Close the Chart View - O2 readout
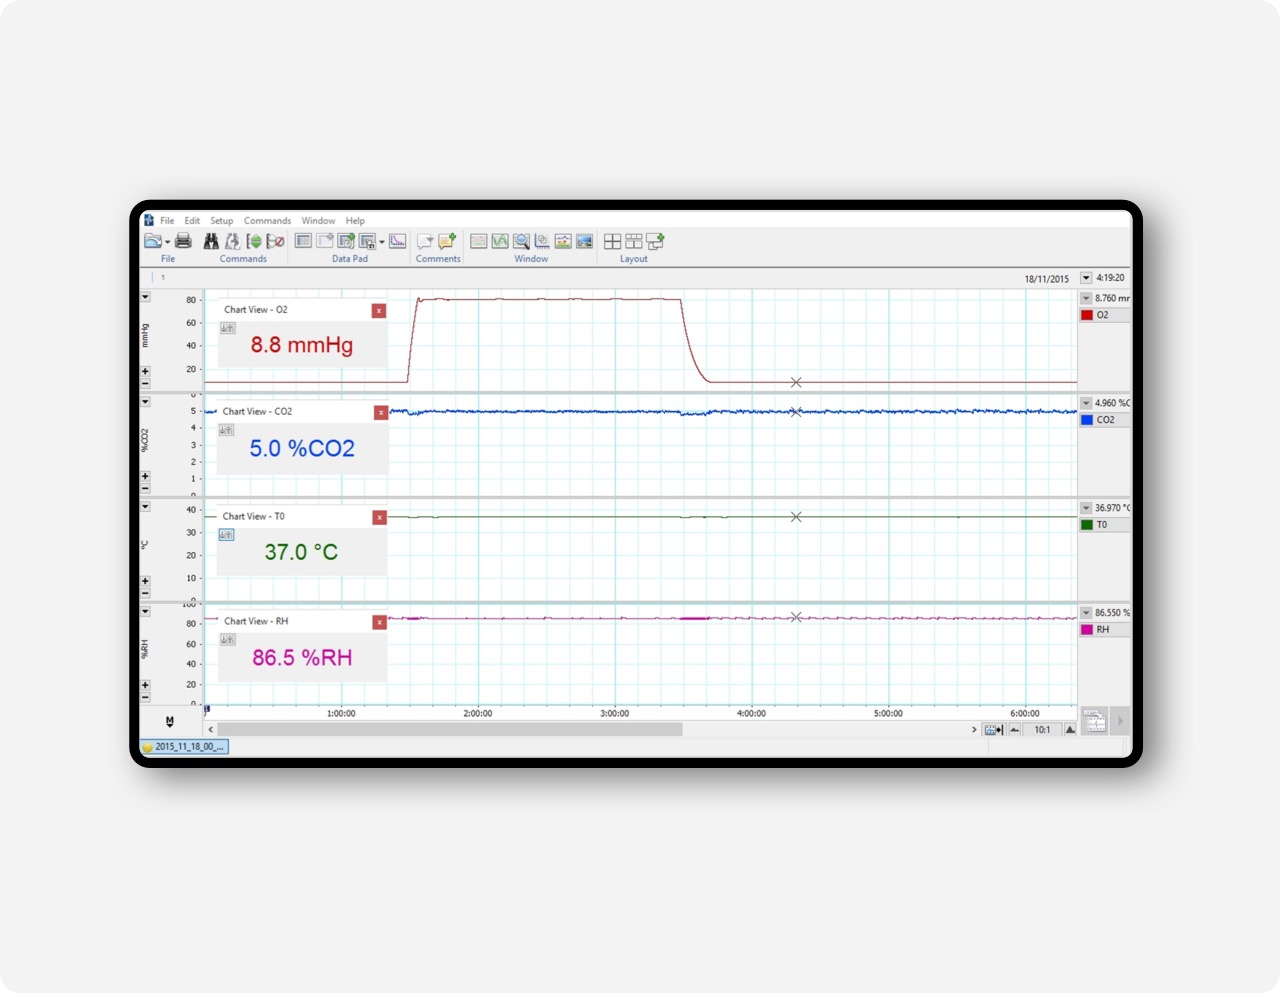1280x993 pixels. tap(379, 311)
